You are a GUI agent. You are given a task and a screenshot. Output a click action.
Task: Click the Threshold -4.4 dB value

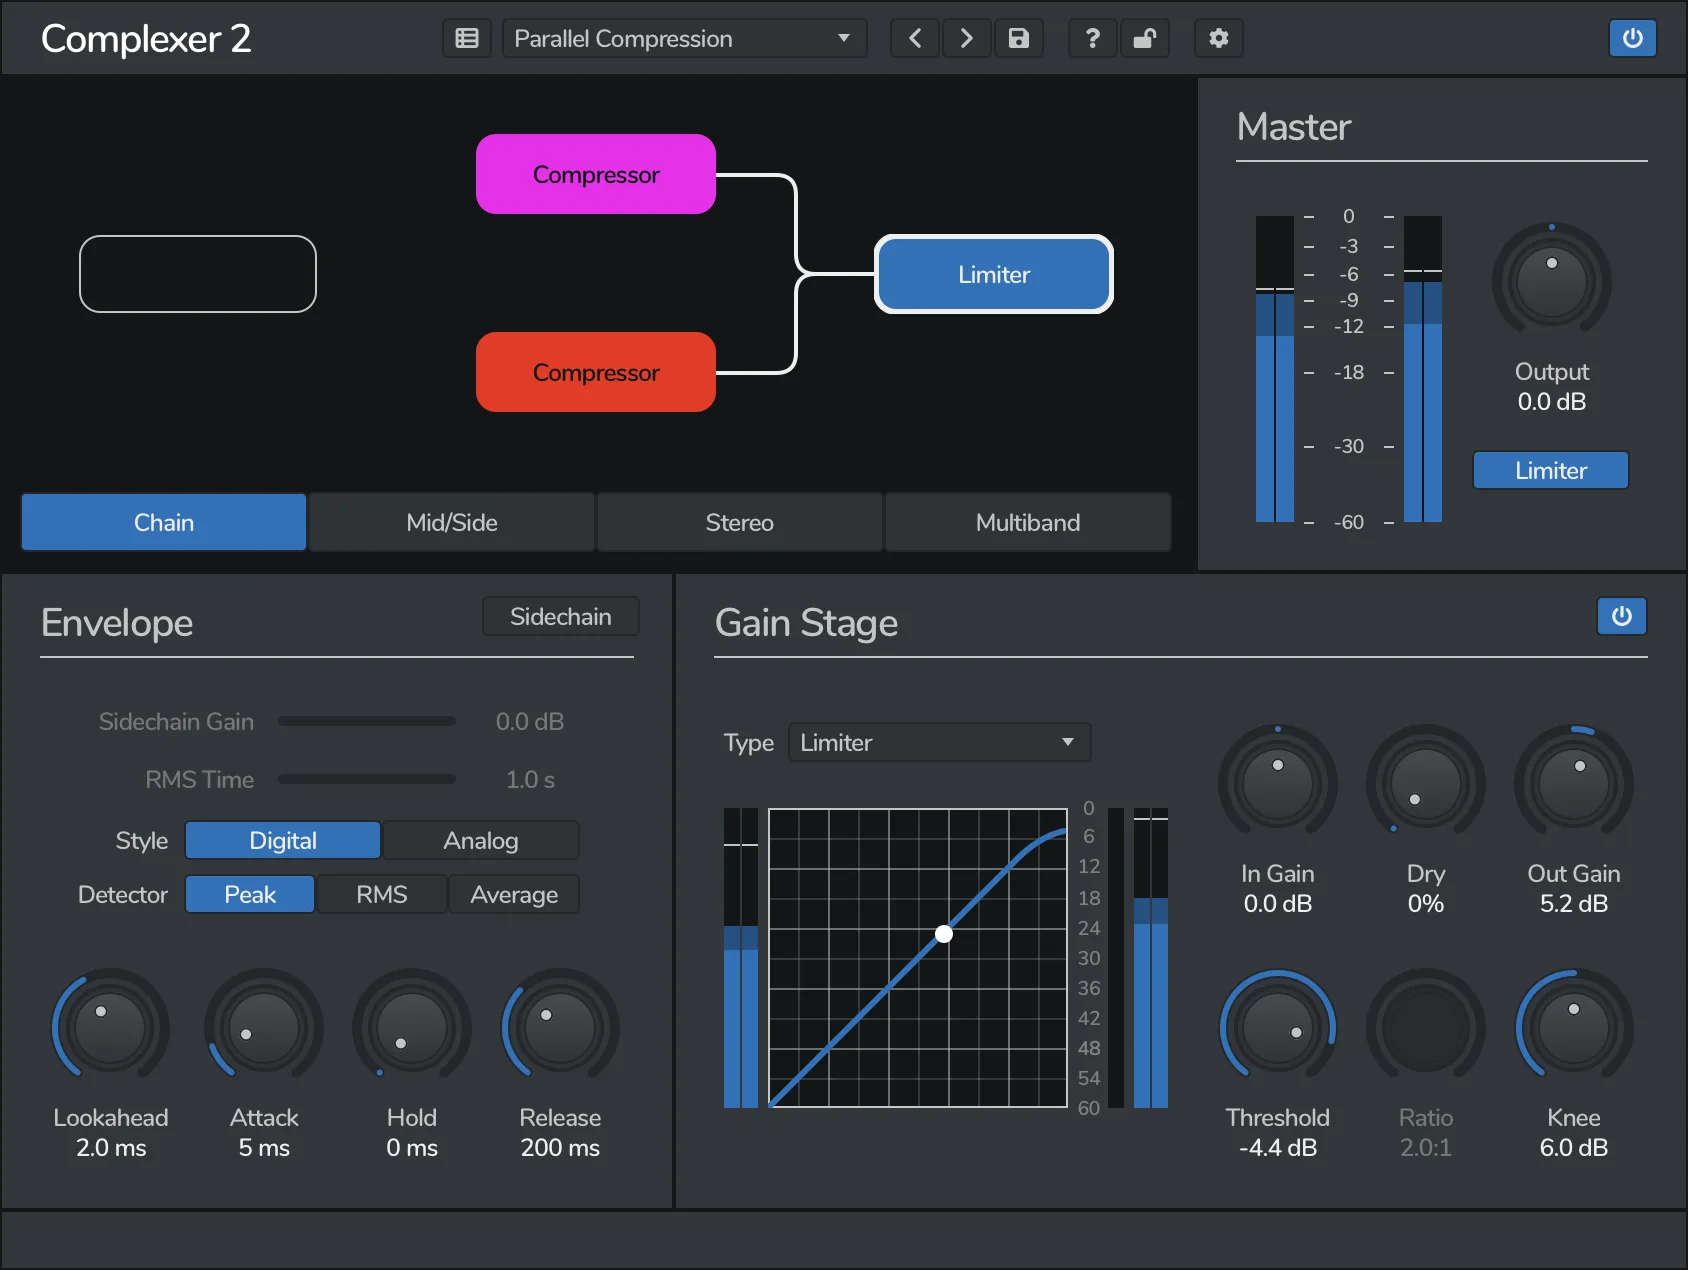tap(1278, 1147)
